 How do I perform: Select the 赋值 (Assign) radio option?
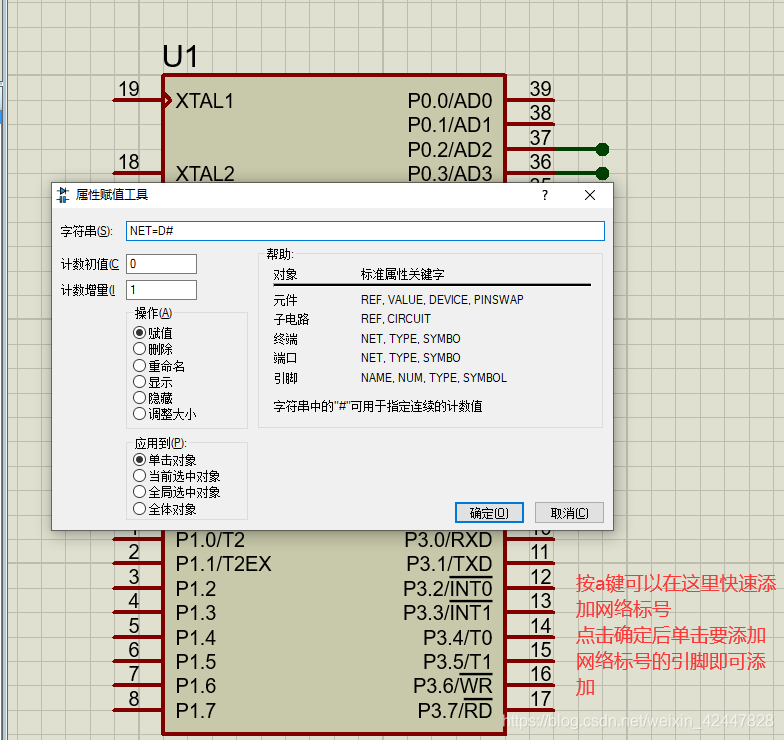tap(153, 332)
